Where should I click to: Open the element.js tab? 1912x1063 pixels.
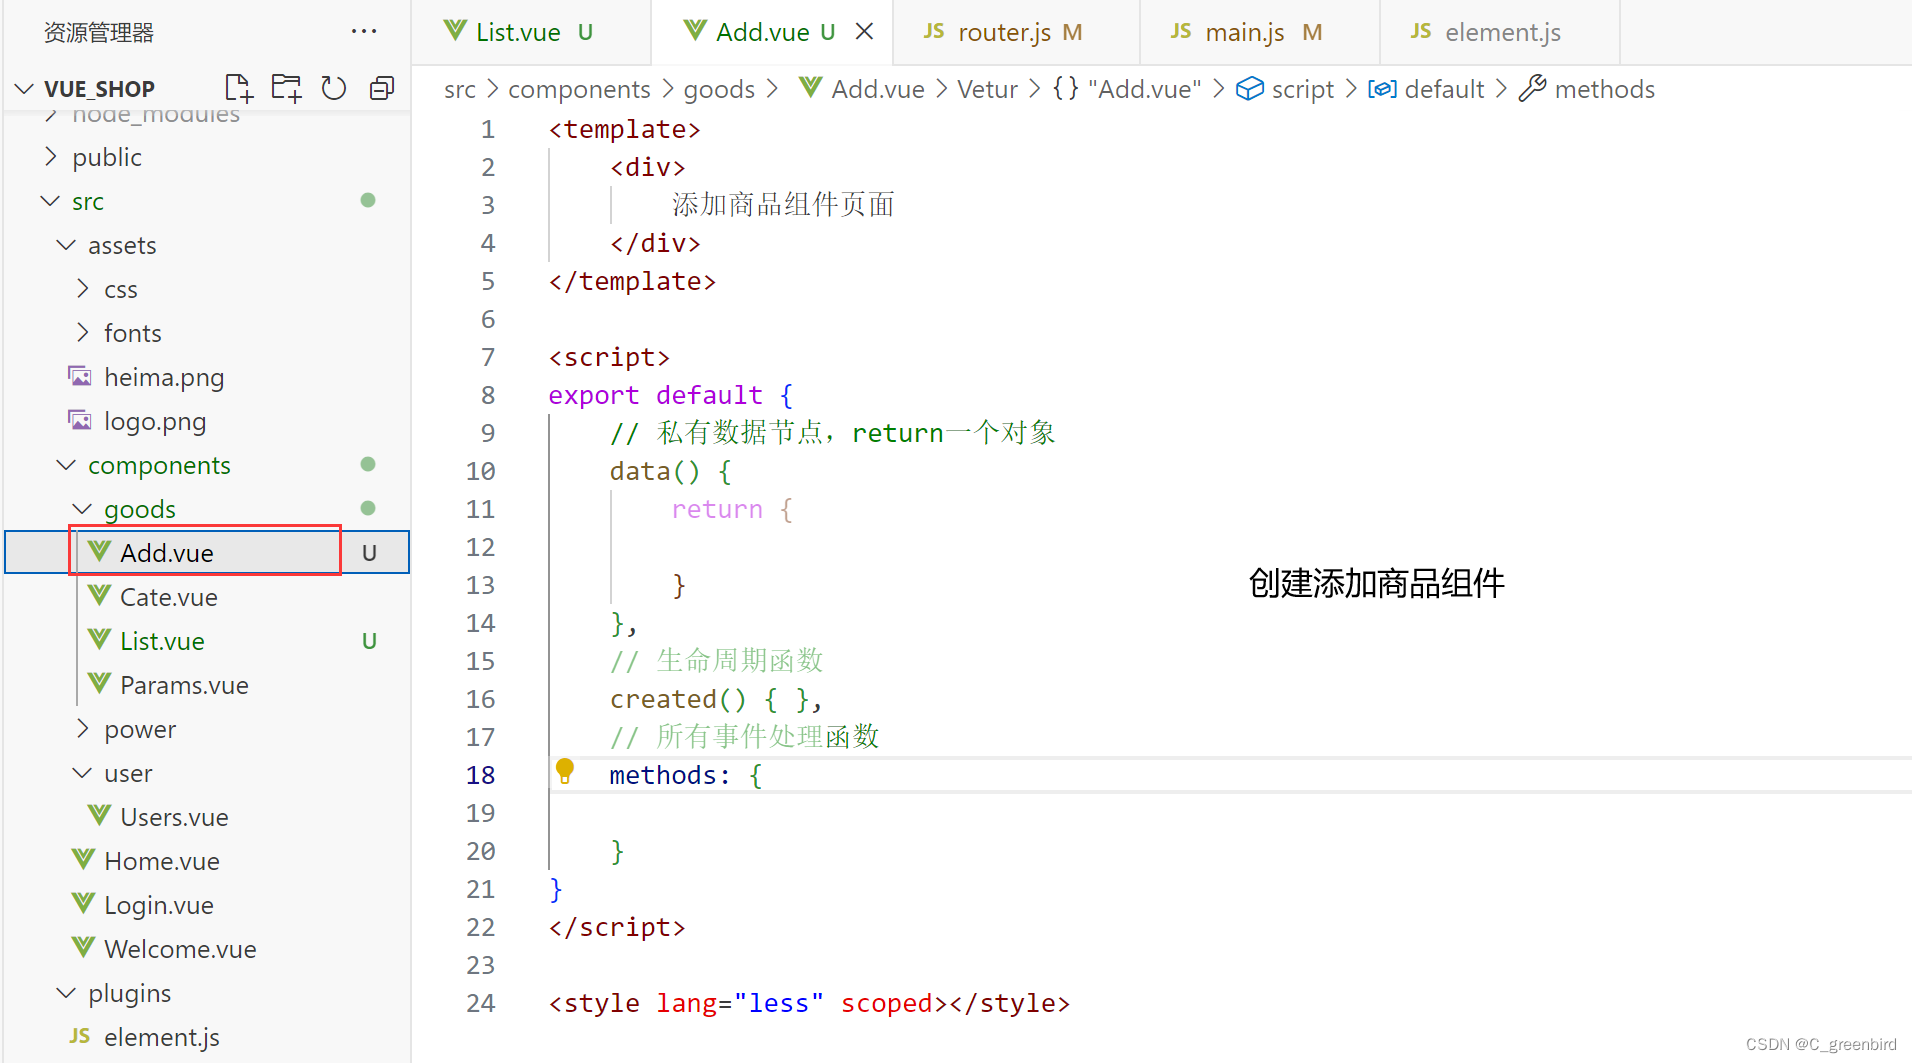click(x=1500, y=32)
